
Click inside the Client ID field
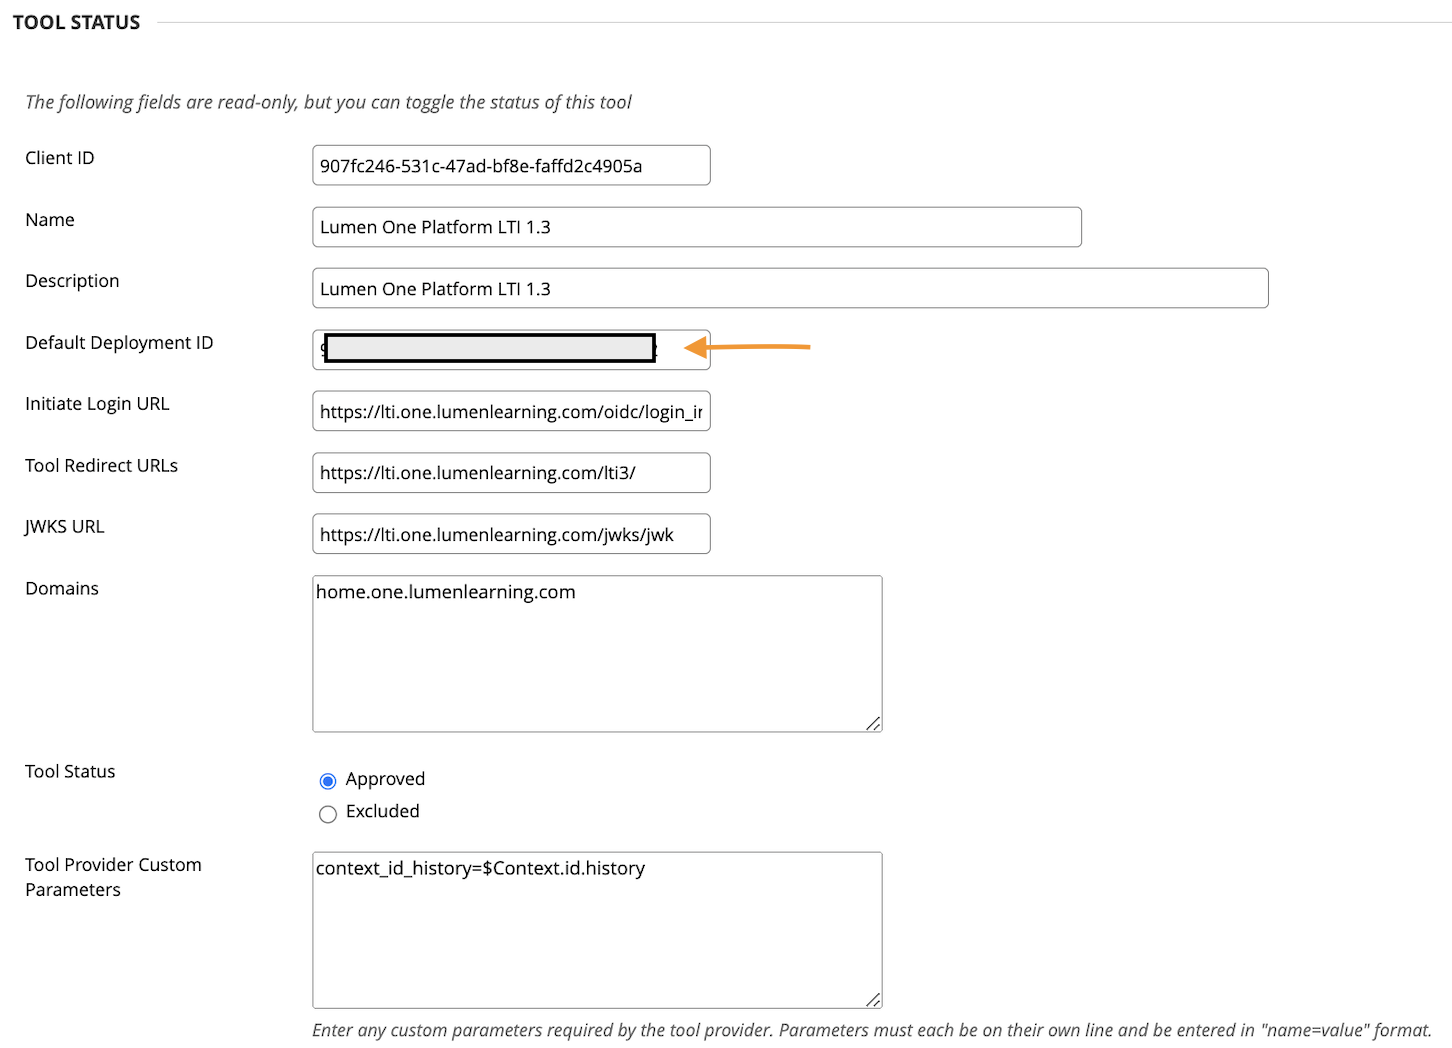coord(510,165)
